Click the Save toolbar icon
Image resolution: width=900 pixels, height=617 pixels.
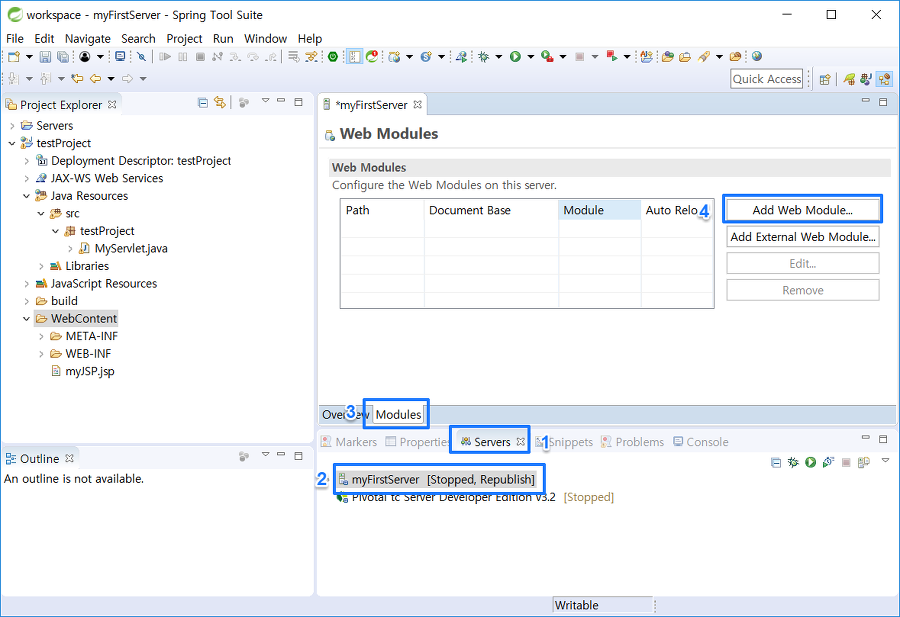(x=45, y=56)
